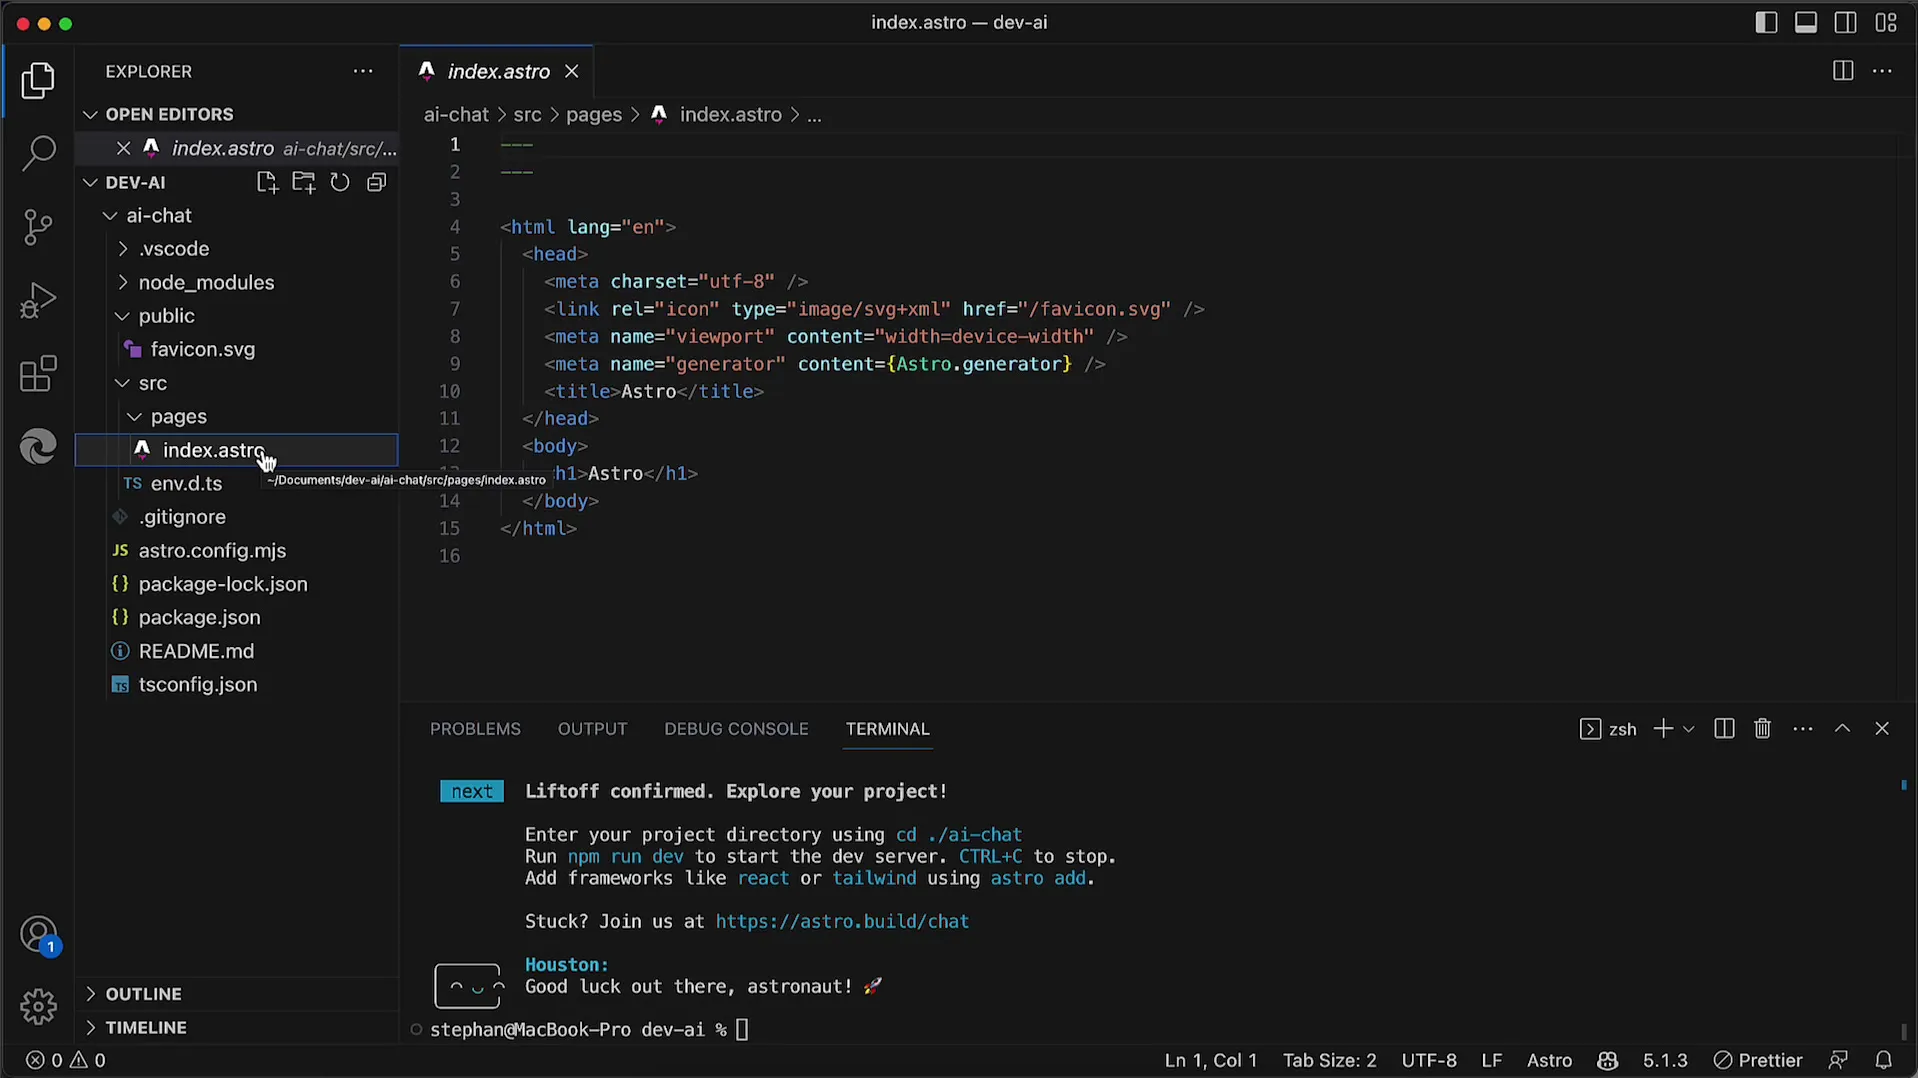Click the Copilot status icon in status bar
The height and width of the screenshot is (1078, 1918).
[1607, 1060]
